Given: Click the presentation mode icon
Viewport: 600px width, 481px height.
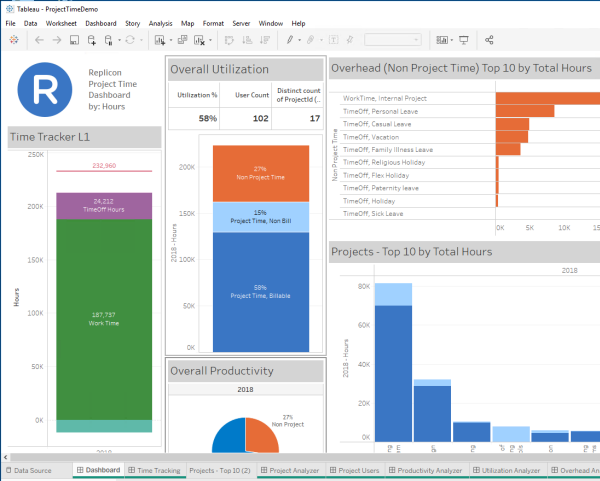Looking at the screenshot, I should [463, 40].
